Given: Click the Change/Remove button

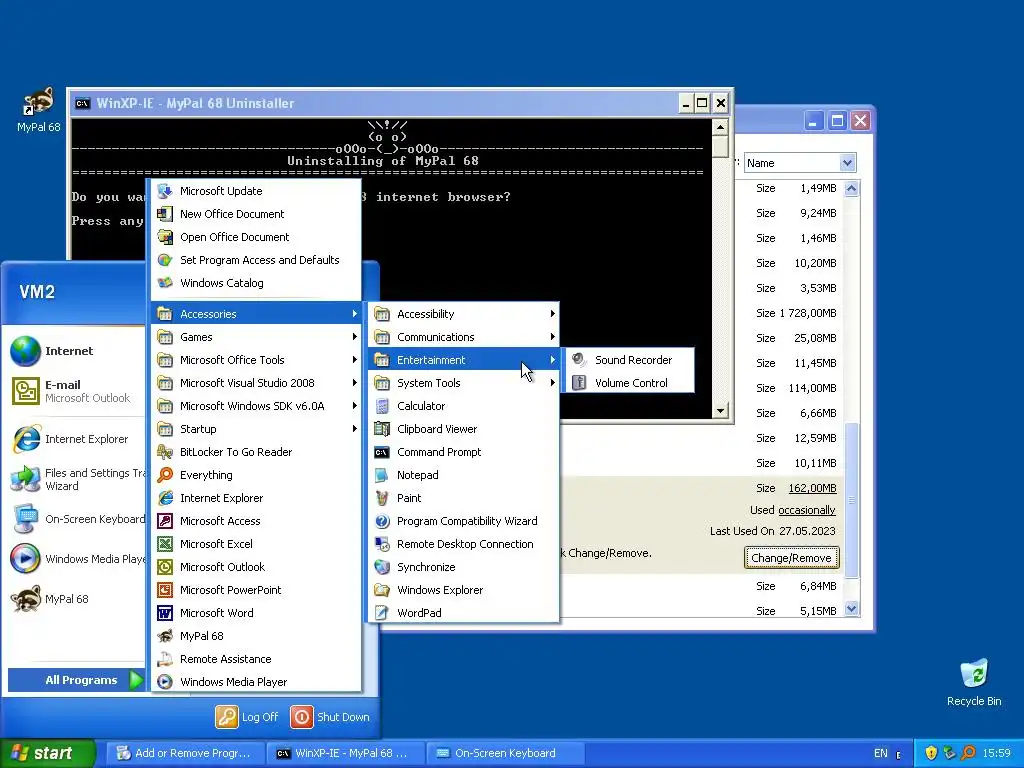Looking at the screenshot, I should point(792,558).
